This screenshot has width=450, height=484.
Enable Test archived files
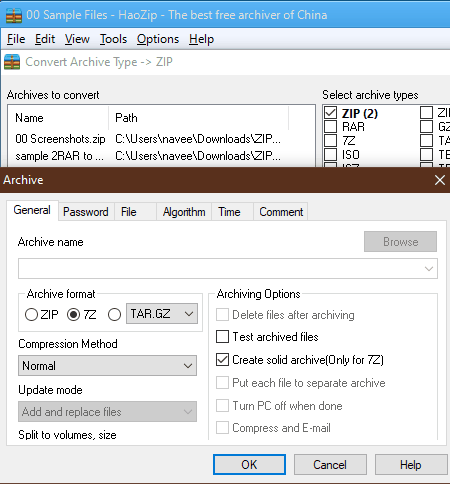[222, 337]
